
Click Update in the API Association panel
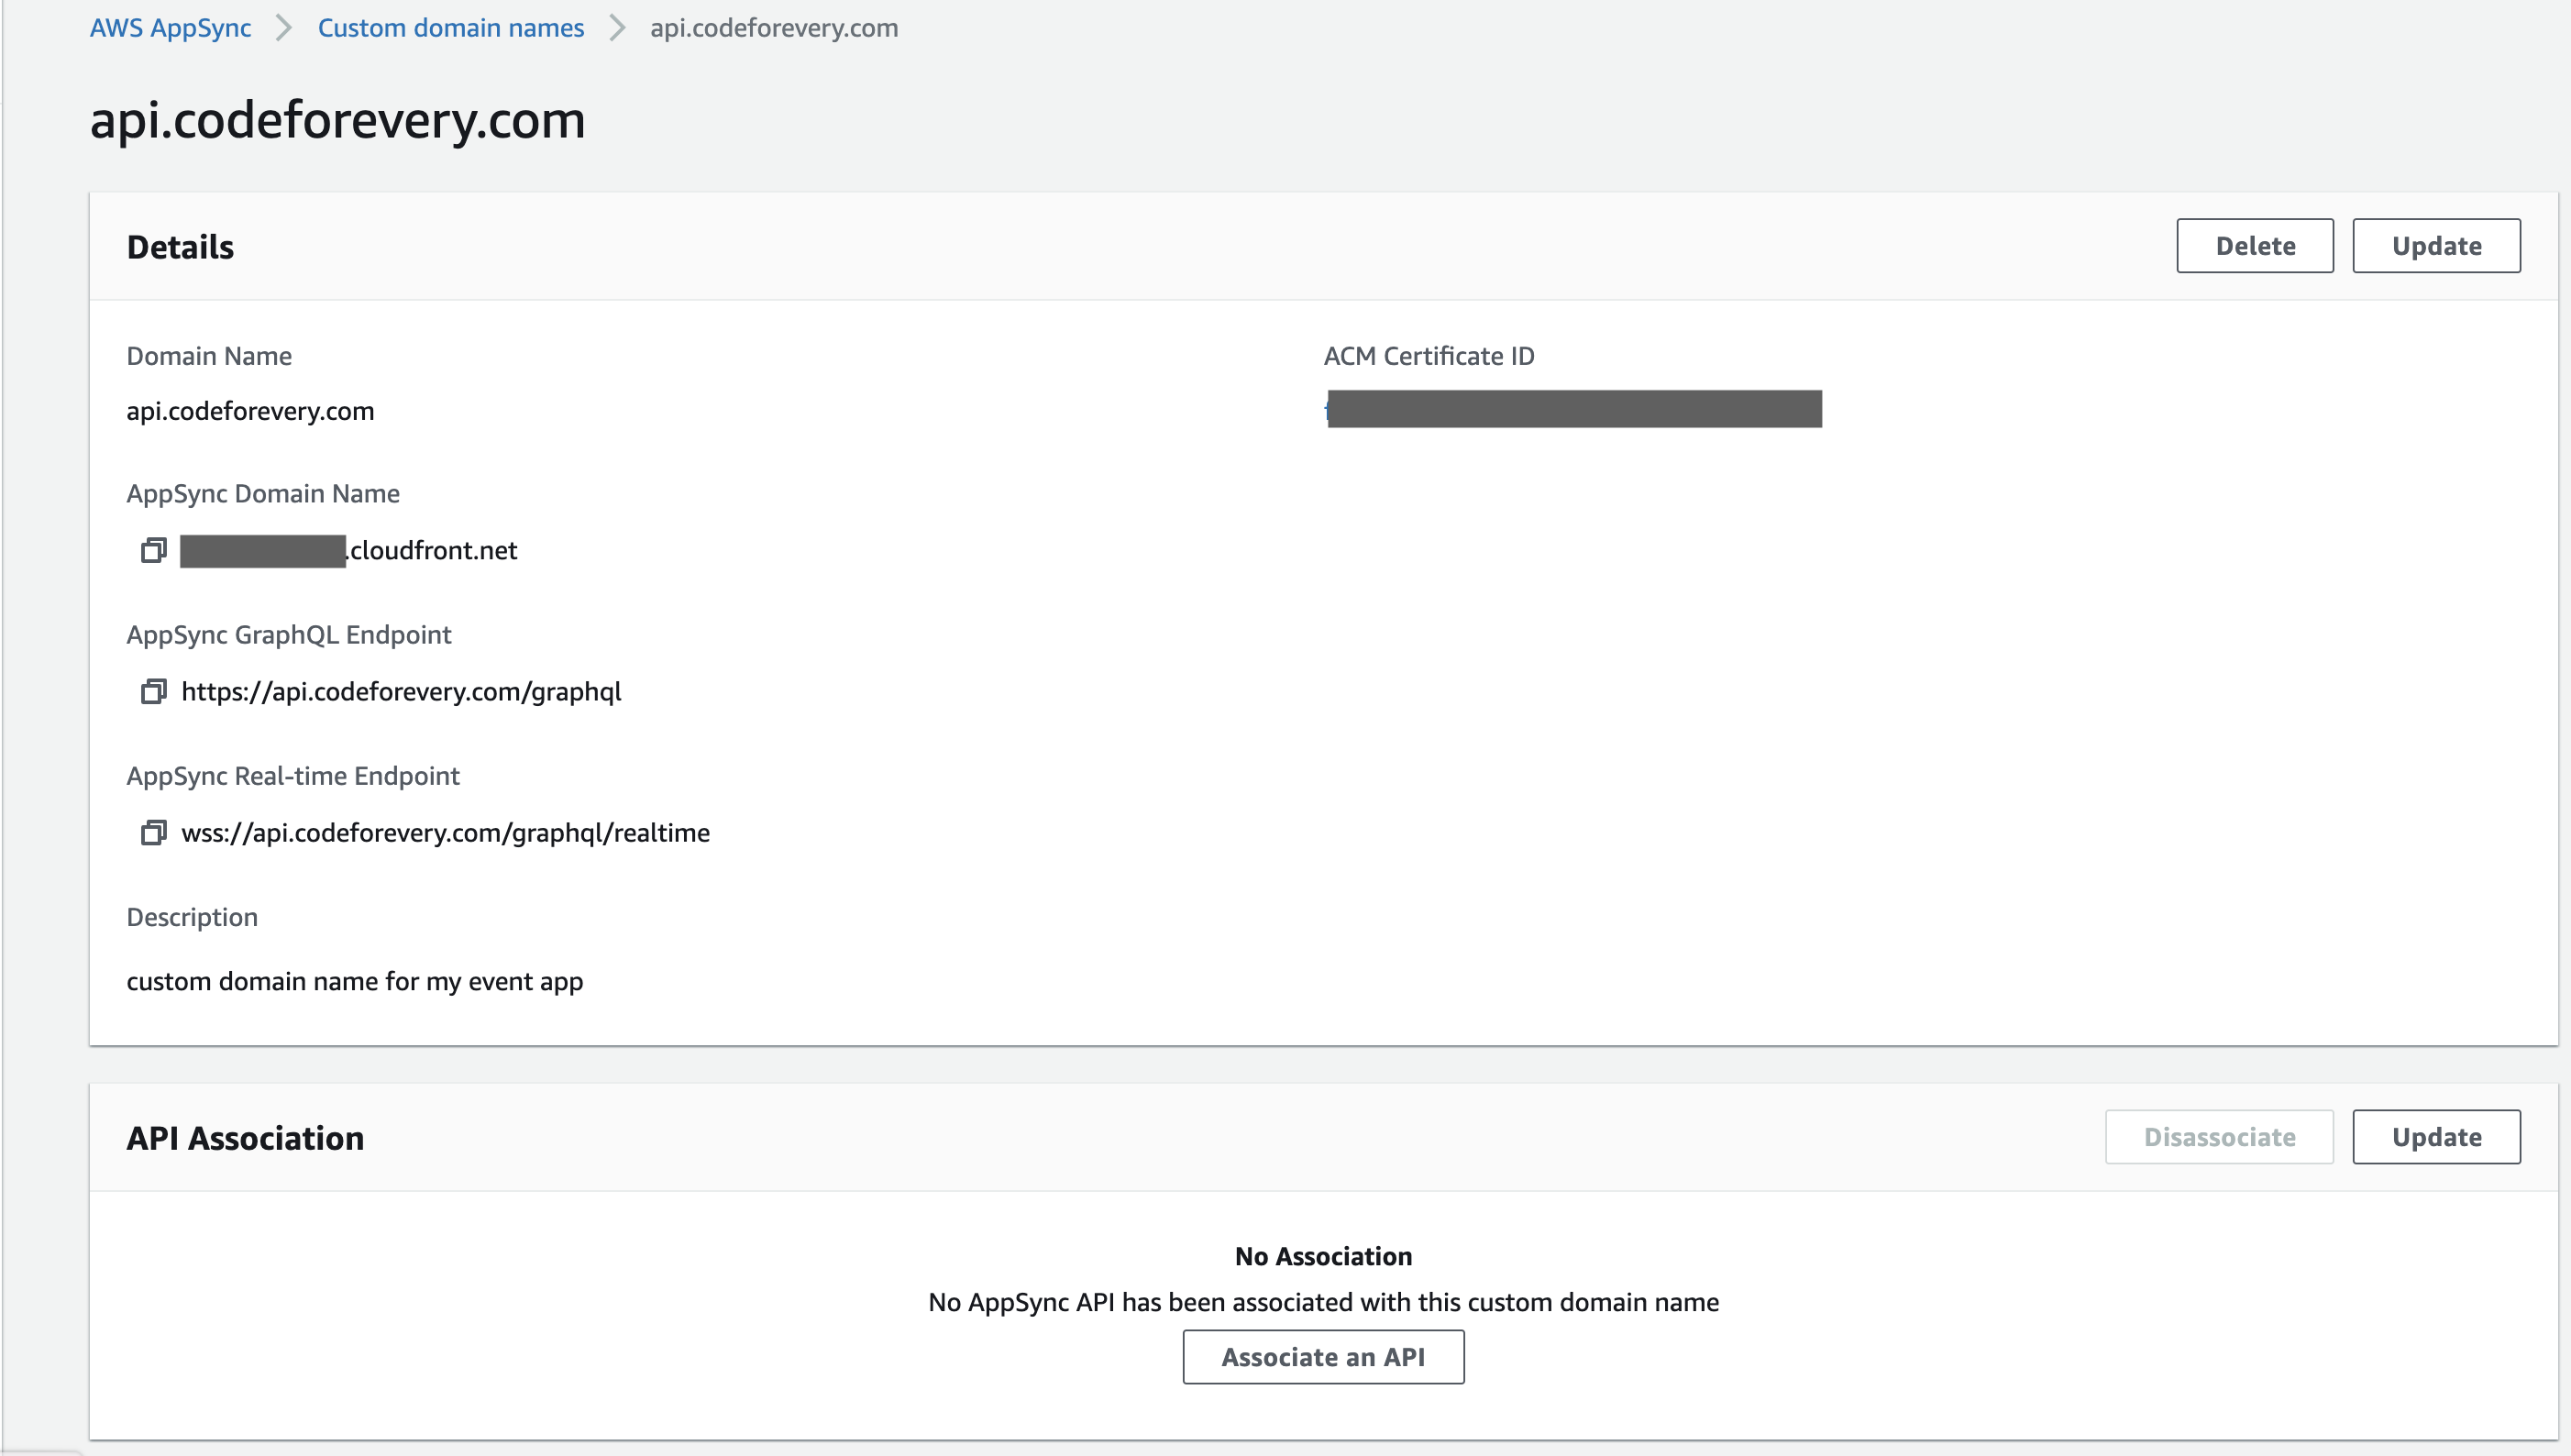[x=2436, y=1137]
